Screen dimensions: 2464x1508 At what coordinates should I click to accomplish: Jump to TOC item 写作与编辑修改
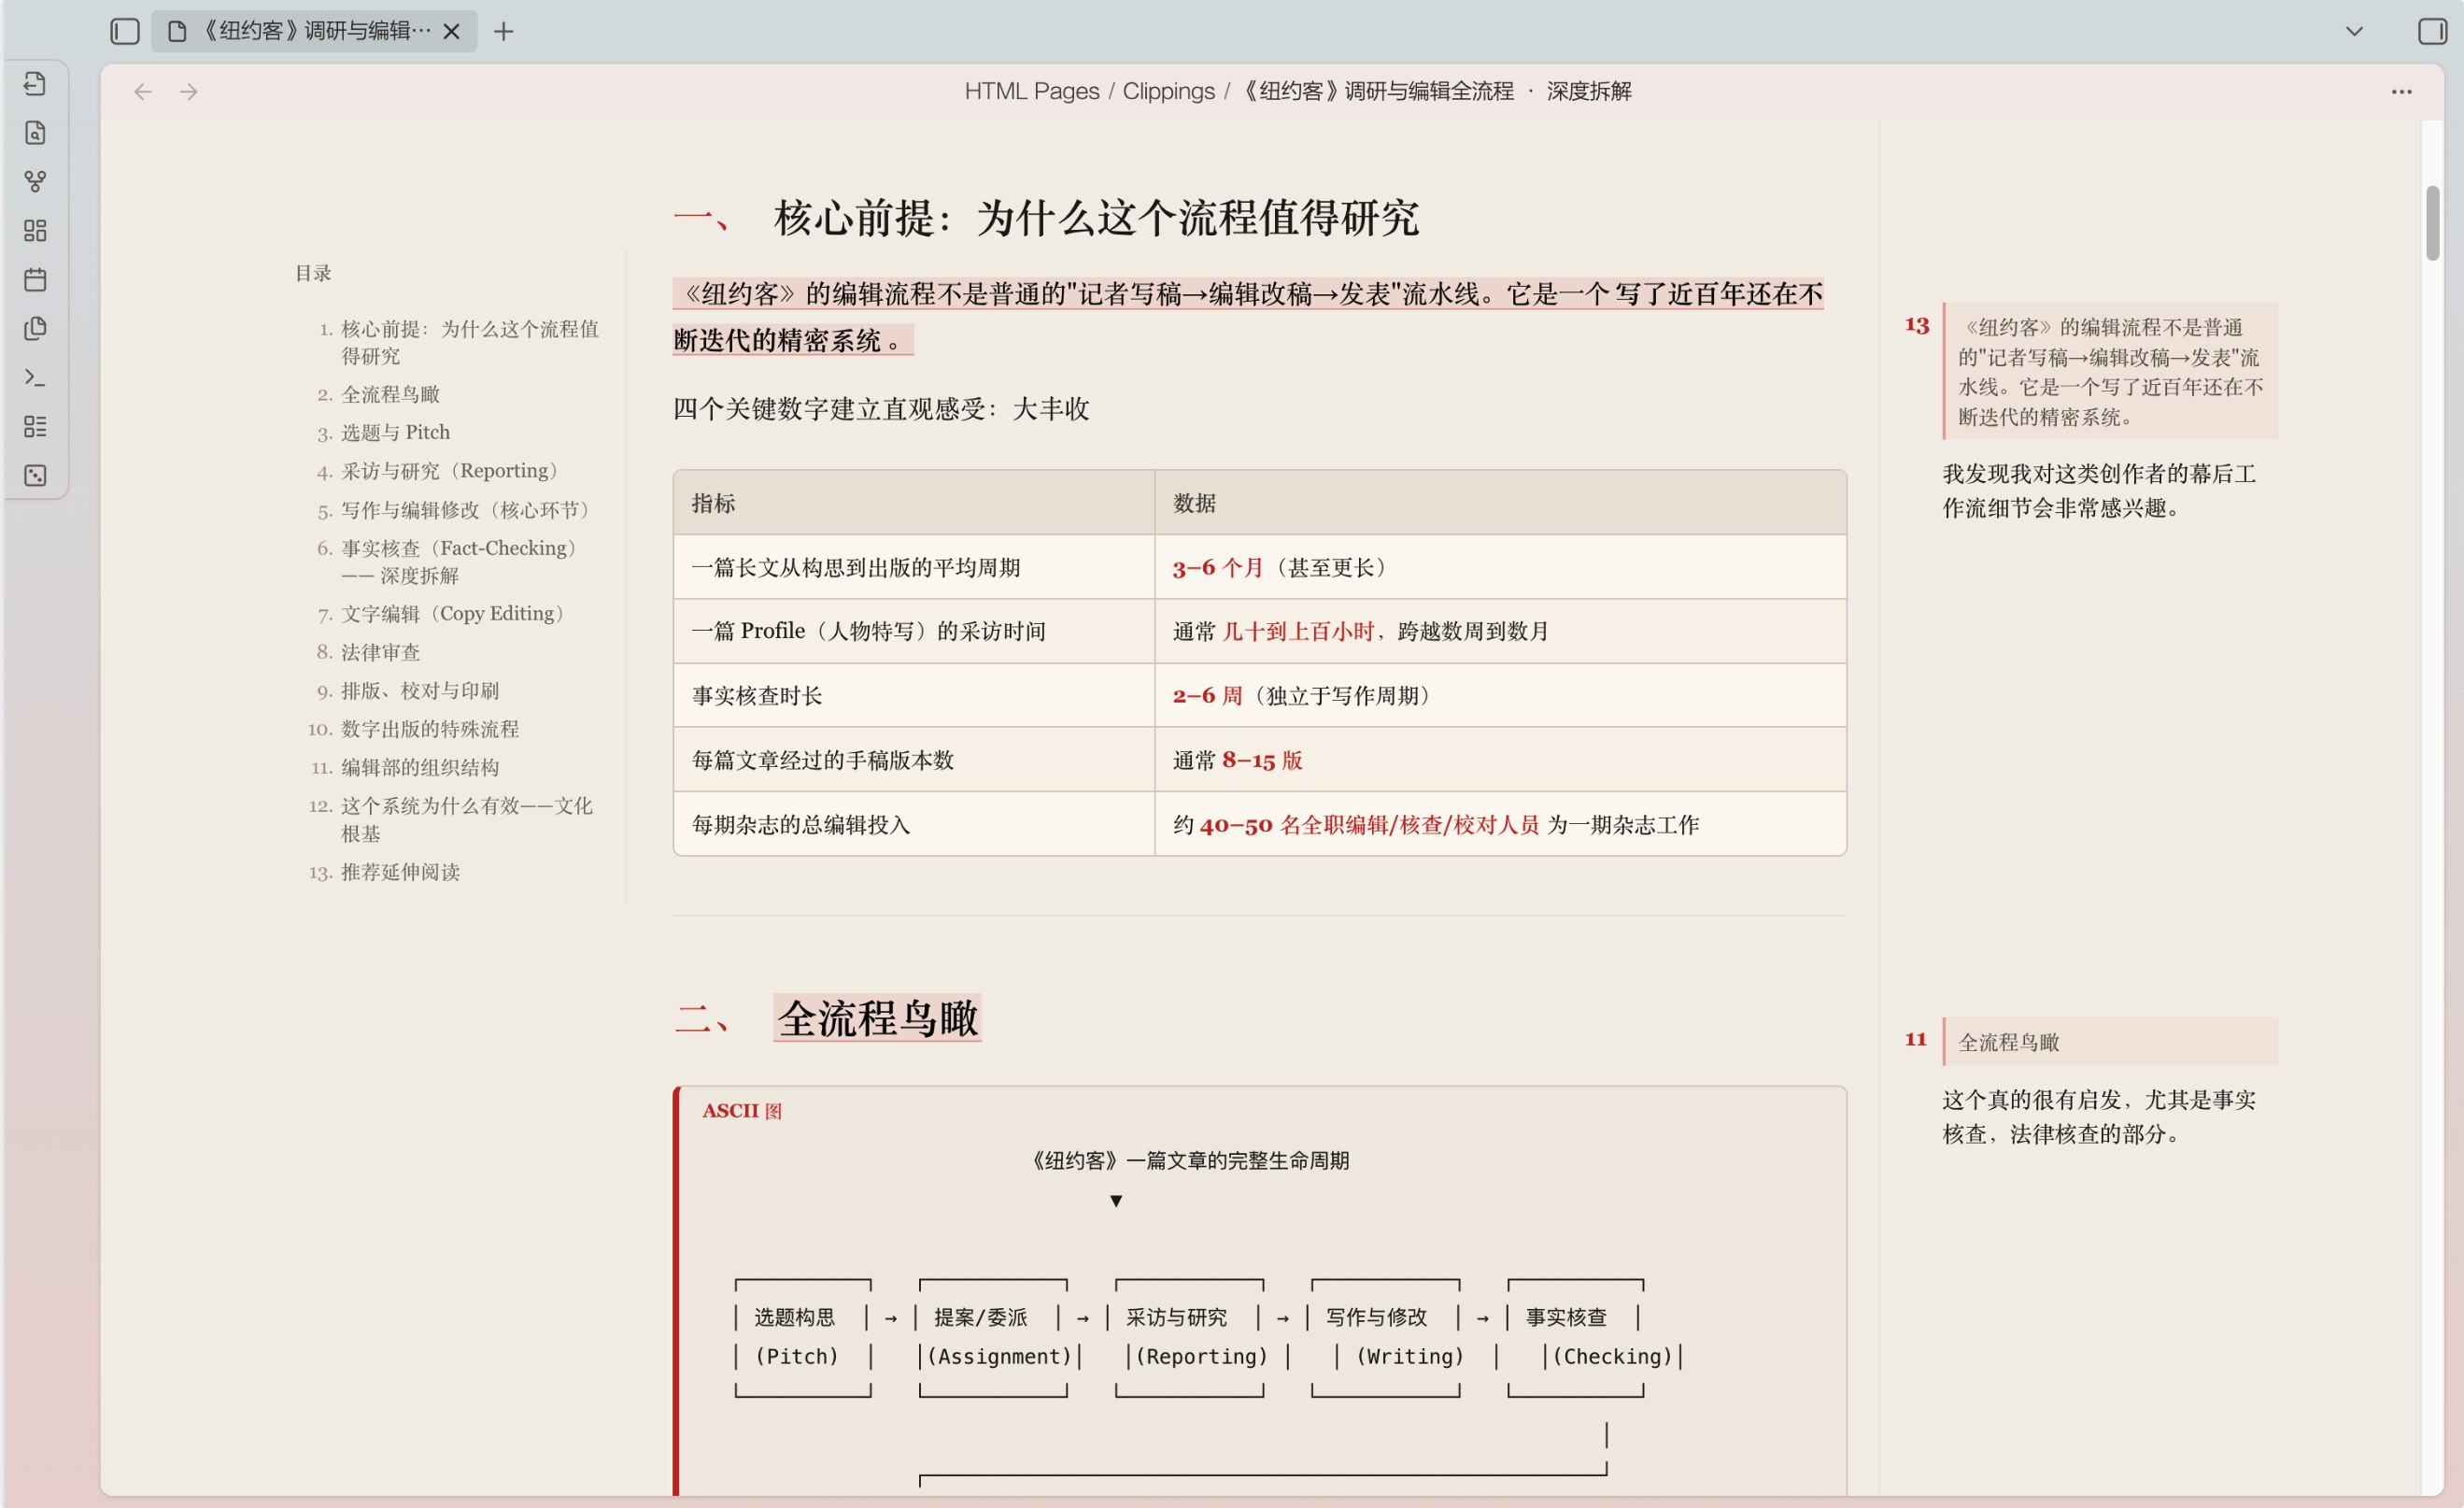click(x=466, y=510)
